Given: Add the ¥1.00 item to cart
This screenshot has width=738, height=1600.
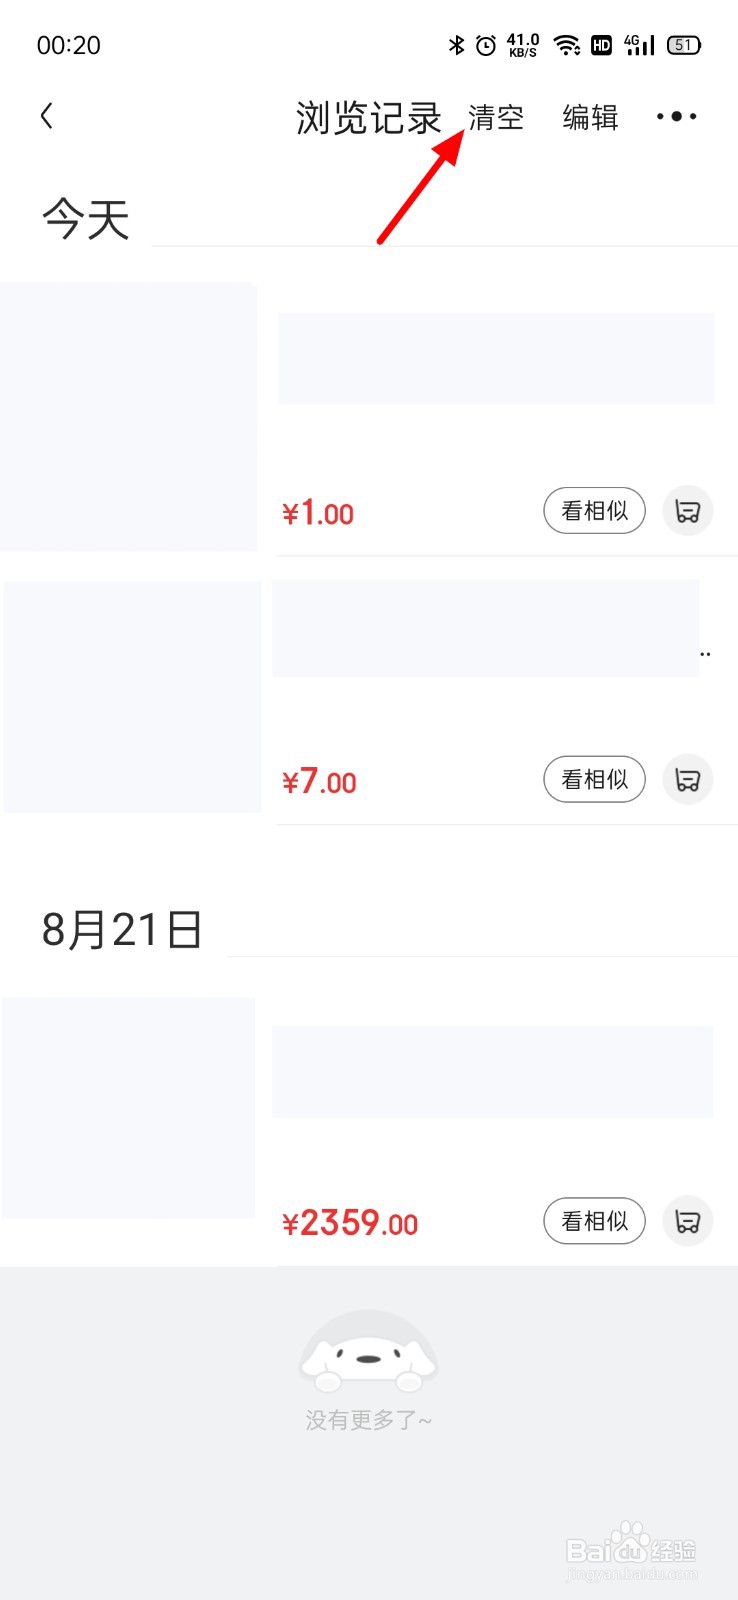Looking at the screenshot, I should 688,511.
